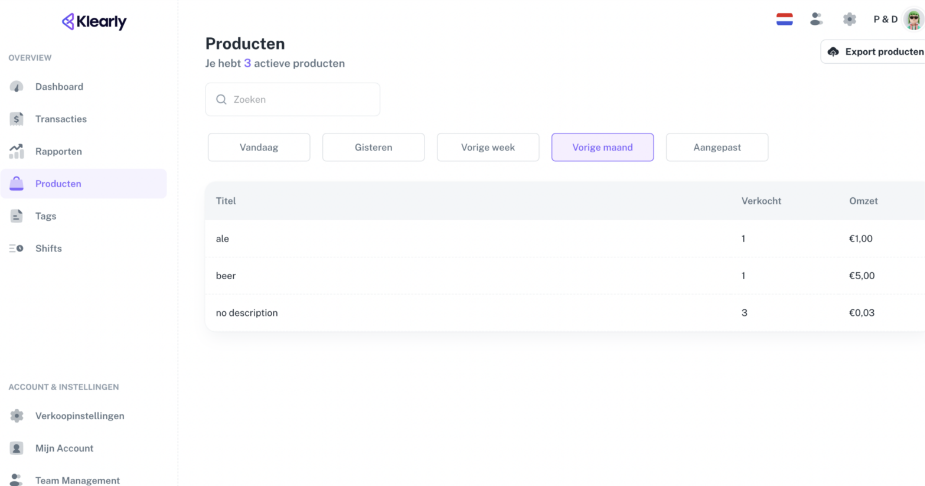Go to Verkoopinstellingen page
This screenshot has height=486, width=925.
[79, 416]
